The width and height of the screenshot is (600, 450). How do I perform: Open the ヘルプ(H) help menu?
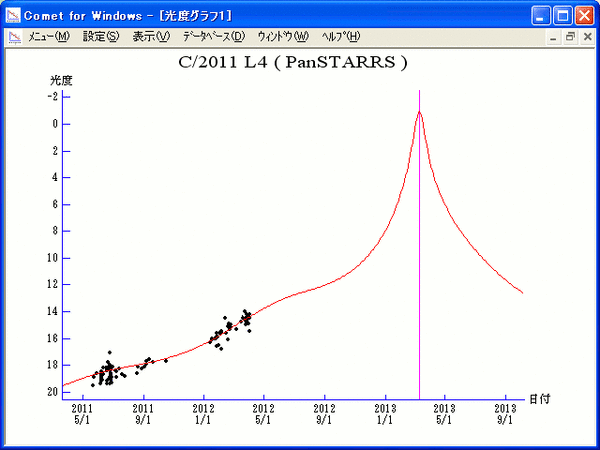click(341, 36)
